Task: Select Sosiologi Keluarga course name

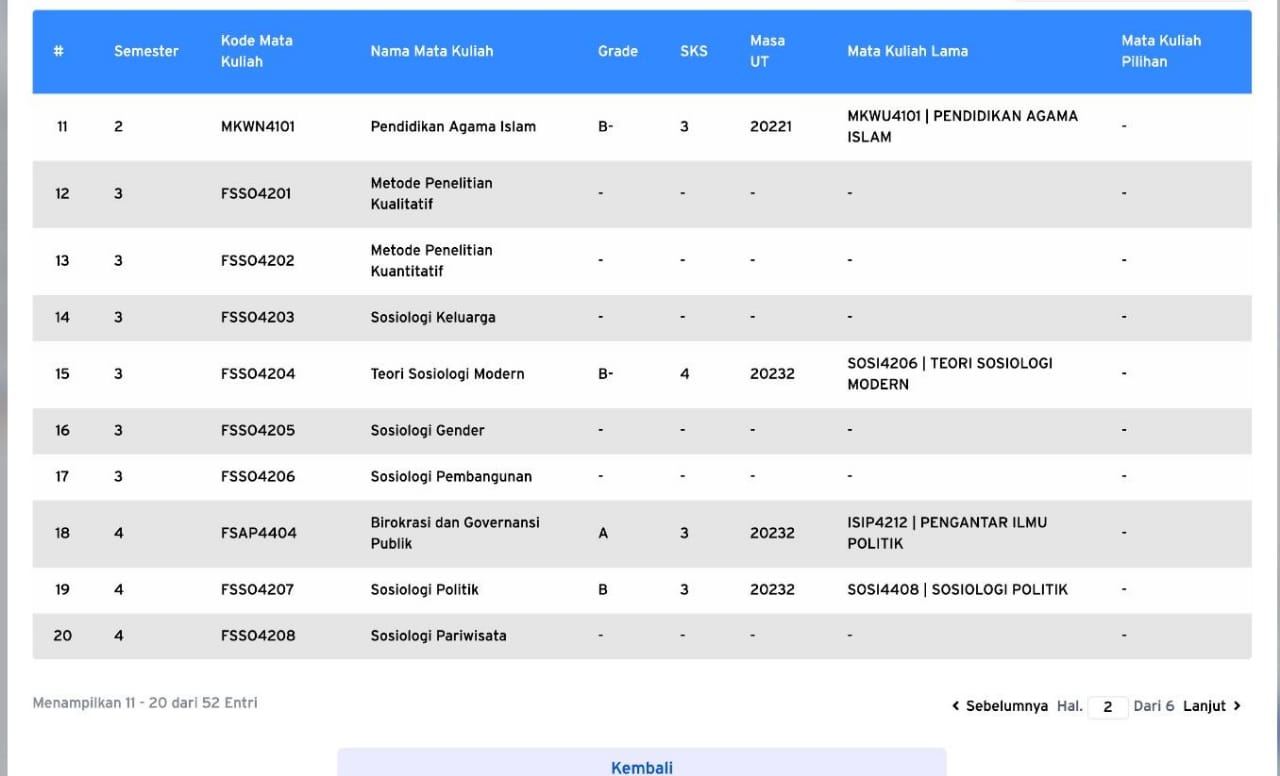Action: 433,318
